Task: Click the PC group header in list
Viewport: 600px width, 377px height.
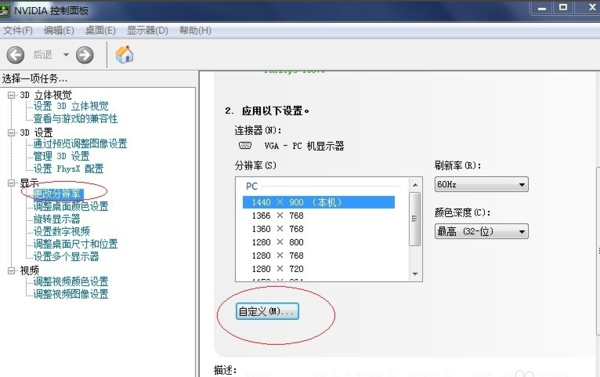Action: pos(252,186)
